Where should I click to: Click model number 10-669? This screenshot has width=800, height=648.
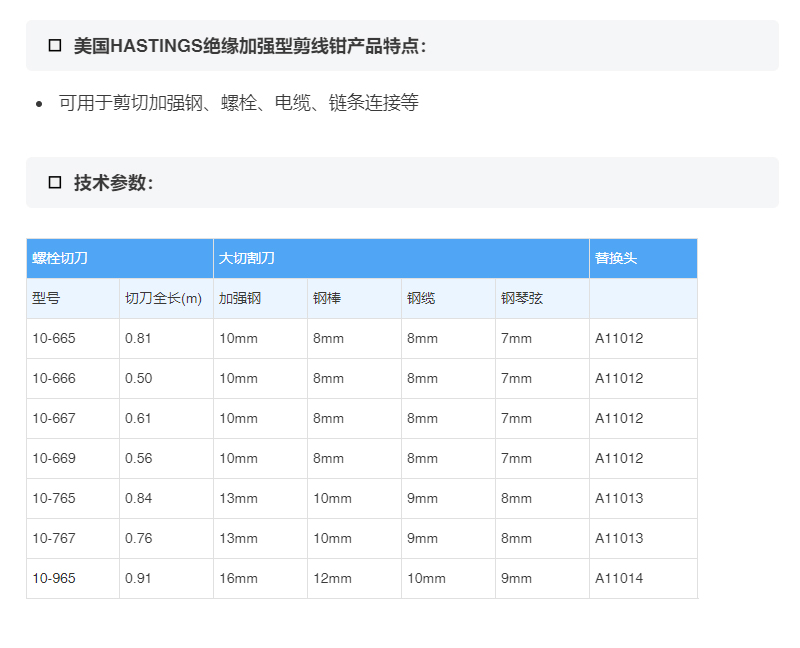click(54, 458)
